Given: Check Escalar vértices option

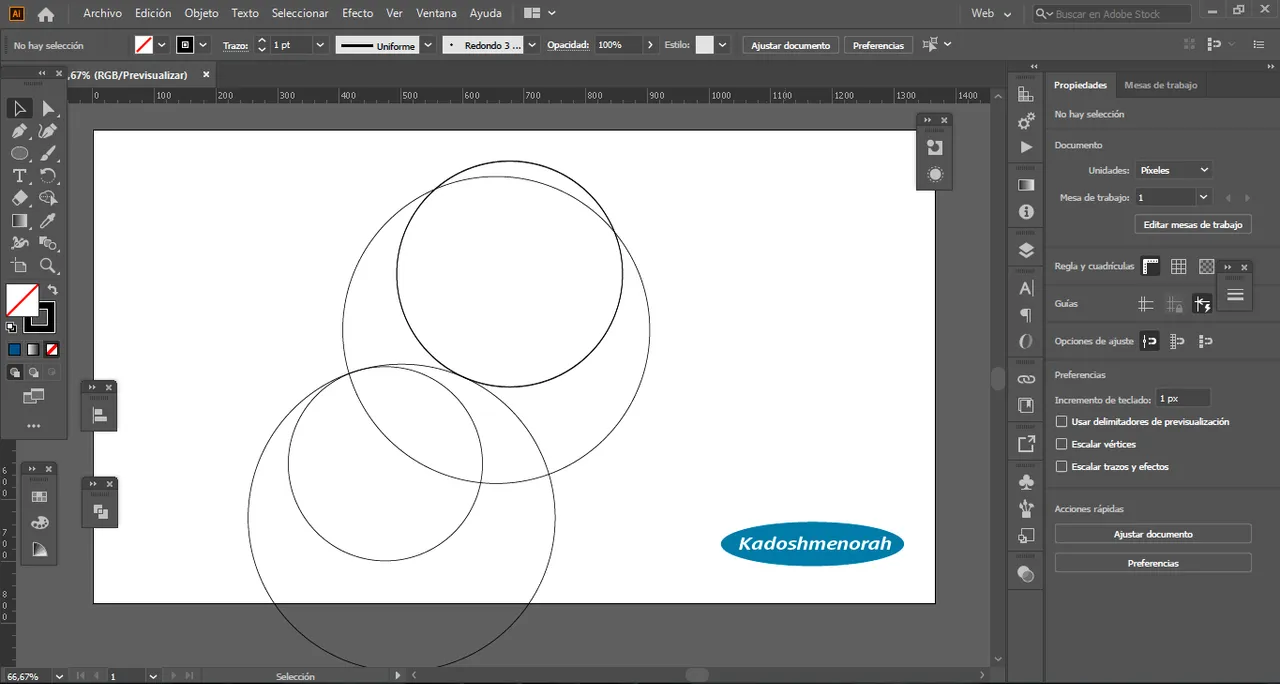Looking at the screenshot, I should tap(1062, 444).
